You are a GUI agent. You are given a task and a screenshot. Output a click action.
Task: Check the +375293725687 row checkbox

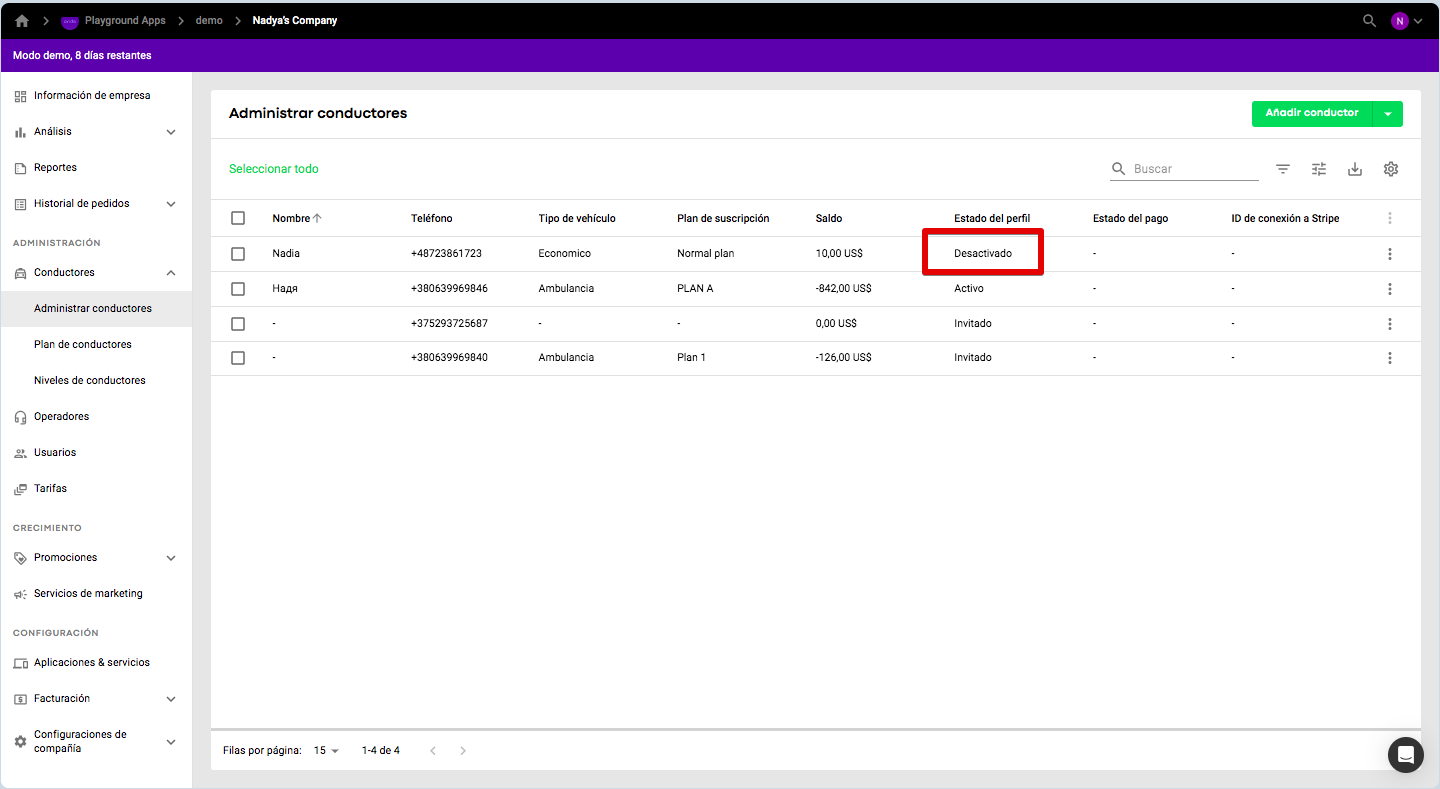click(238, 324)
